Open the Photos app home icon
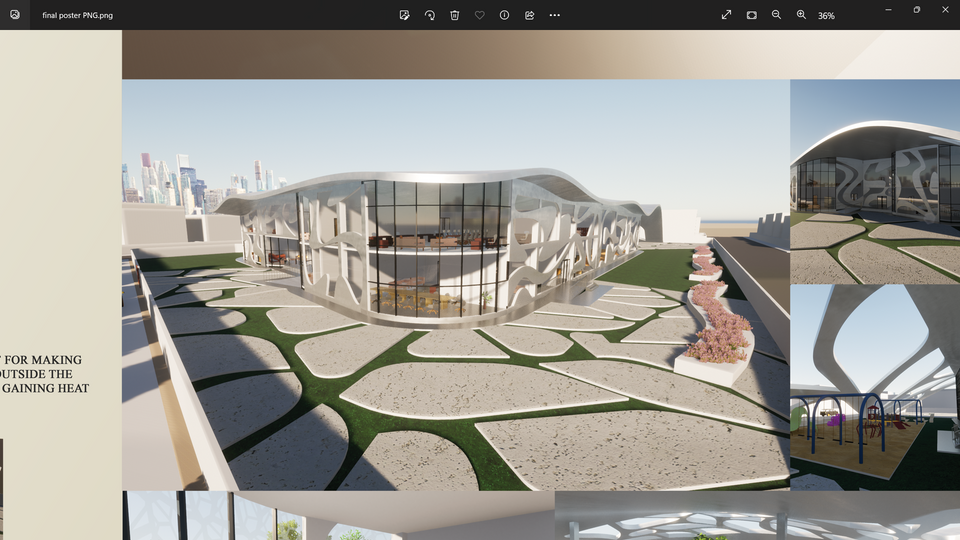Viewport: 960px width, 540px height. pos(15,15)
